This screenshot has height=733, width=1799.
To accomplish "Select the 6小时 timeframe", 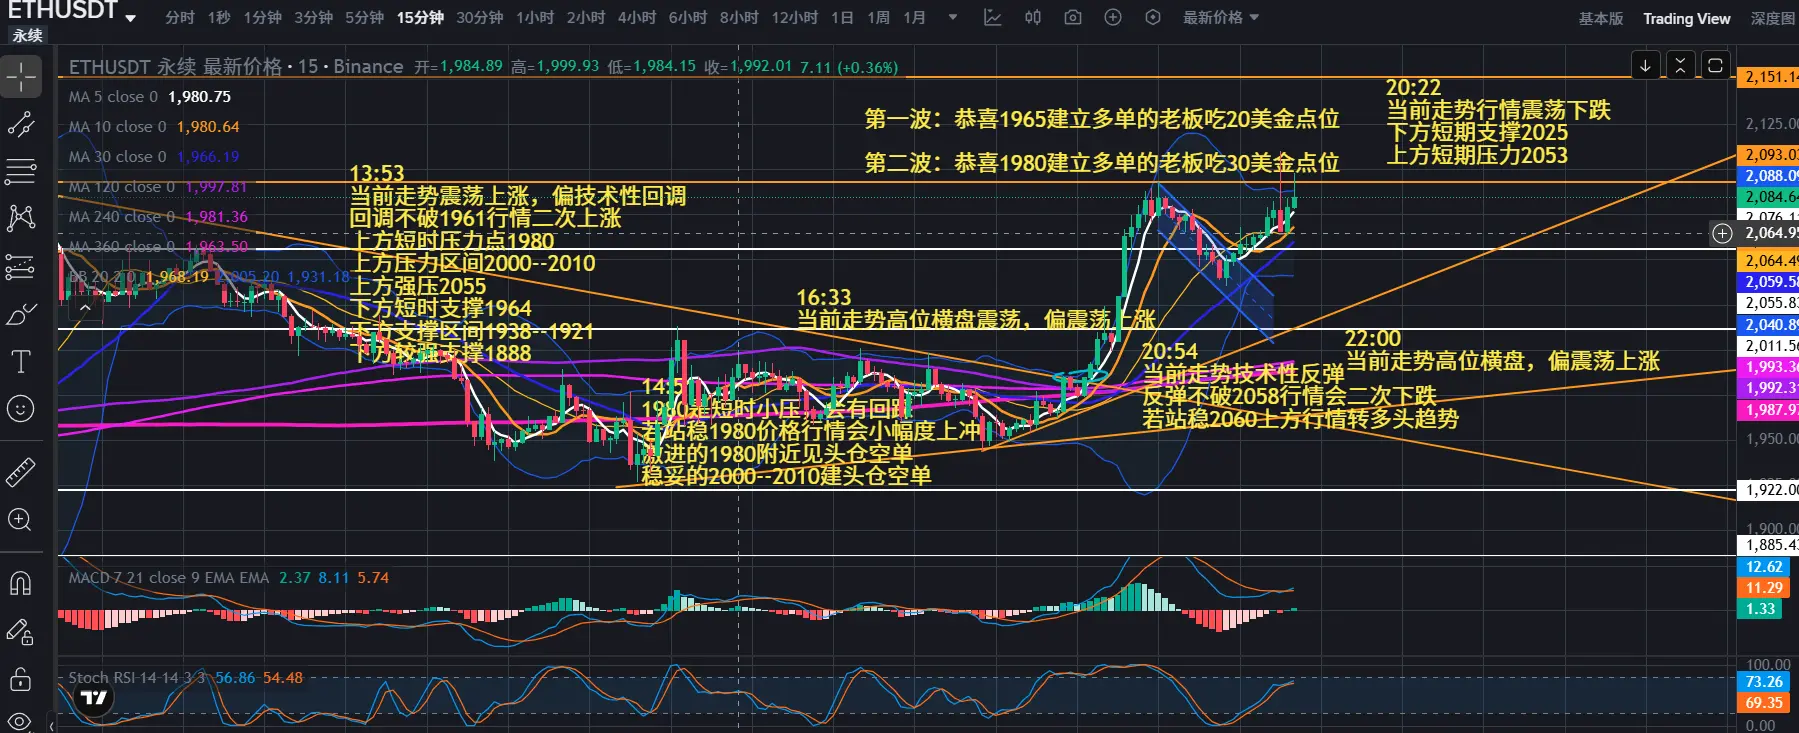I will 688,18.
